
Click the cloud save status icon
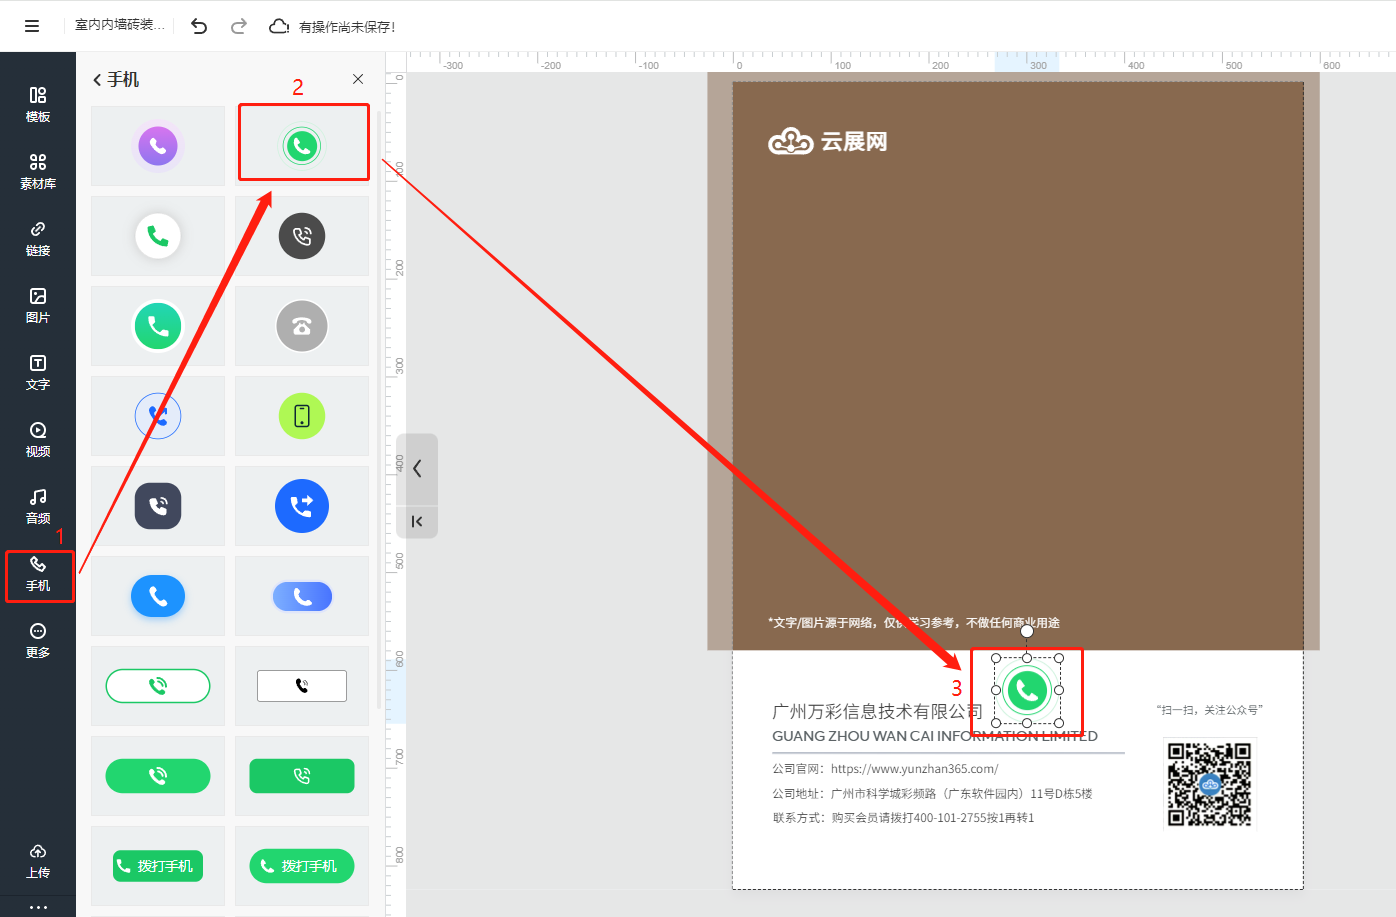click(x=280, y=26)
